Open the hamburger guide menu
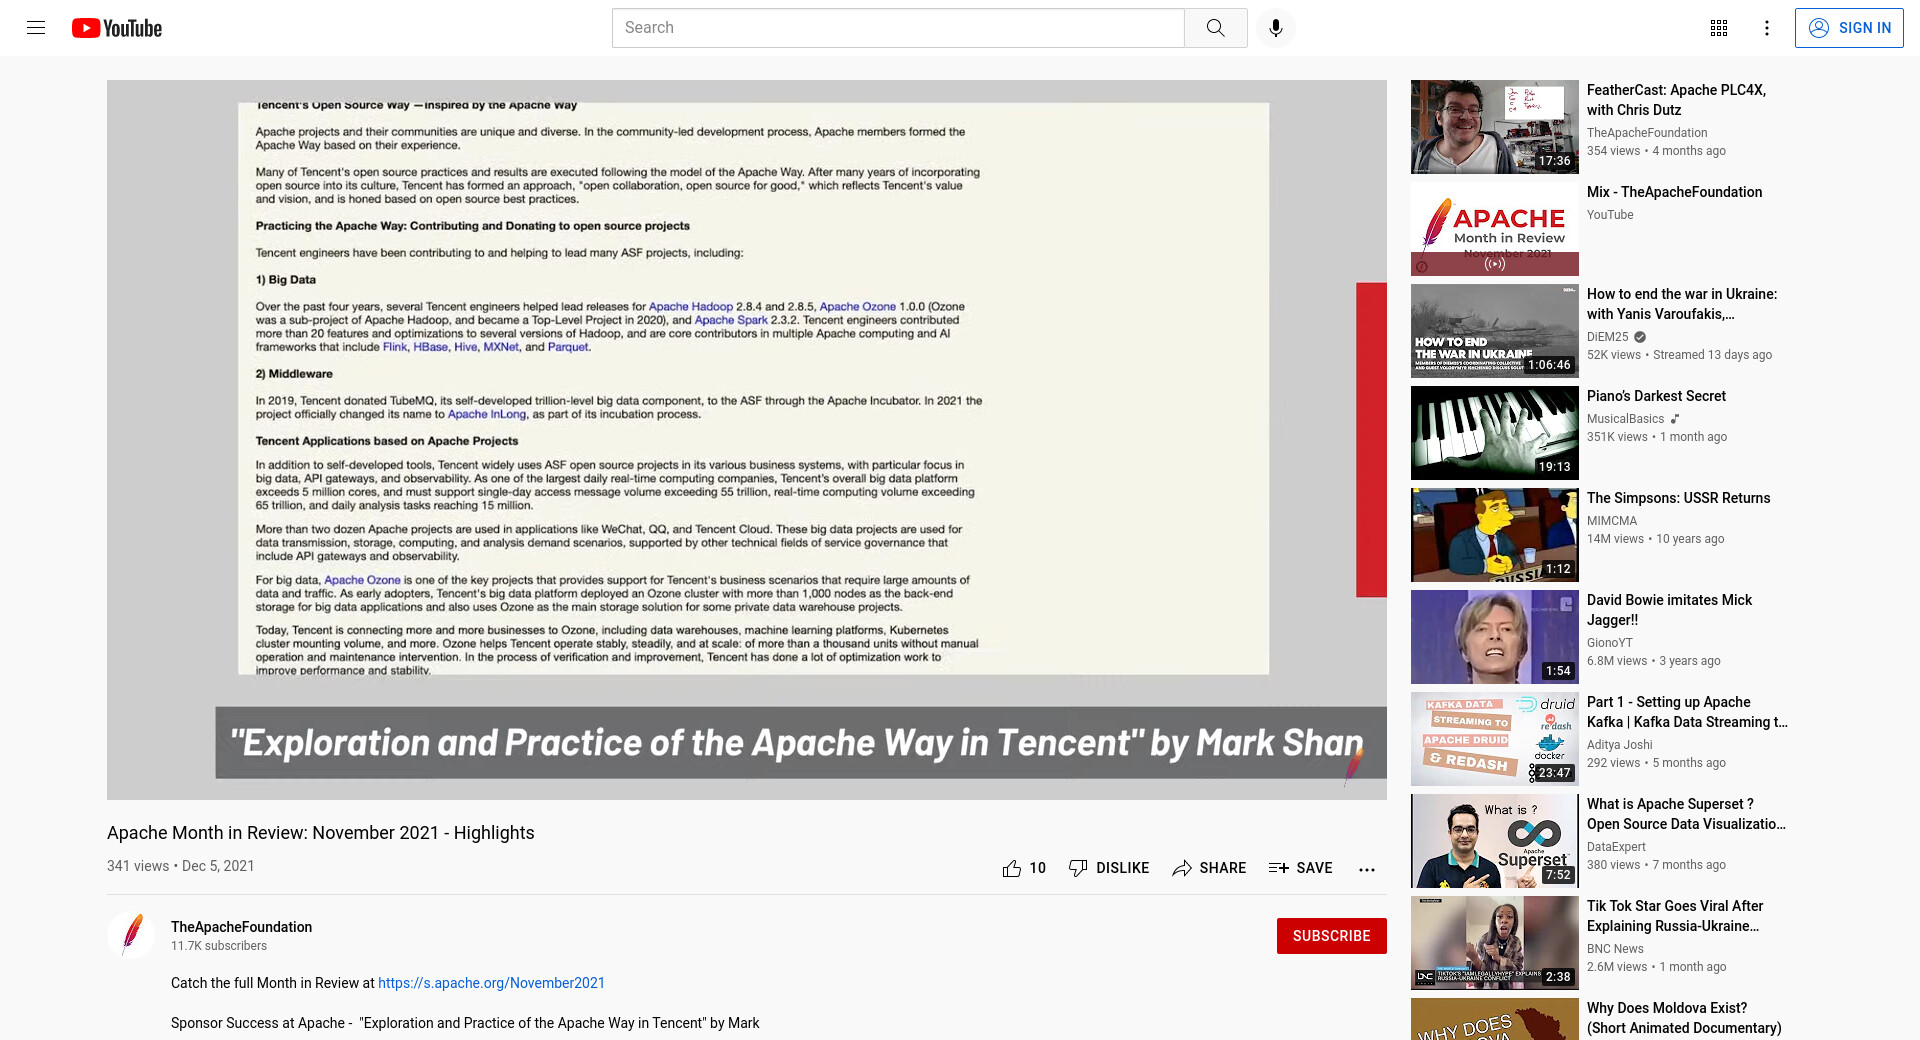Image resolution: width=1920 pixels, height=1040 pixels. tap(36, 28)
